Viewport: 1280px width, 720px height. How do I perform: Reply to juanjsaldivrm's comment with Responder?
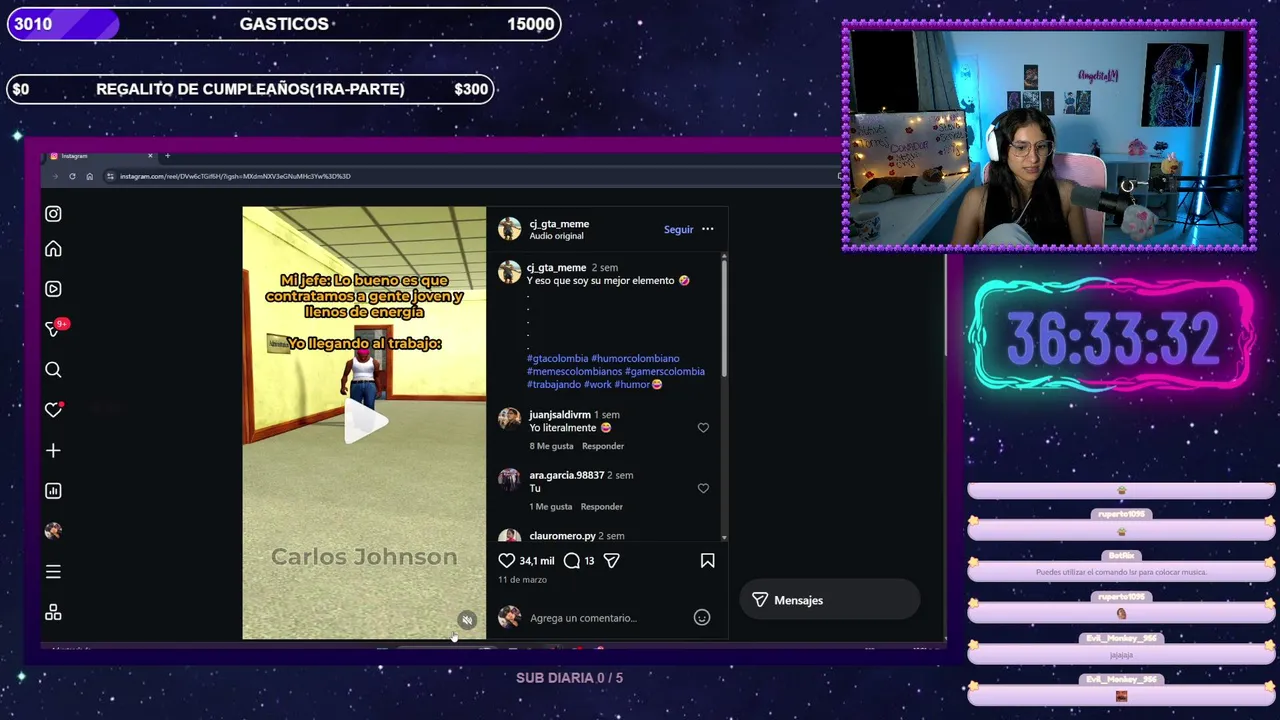point(603,446)
